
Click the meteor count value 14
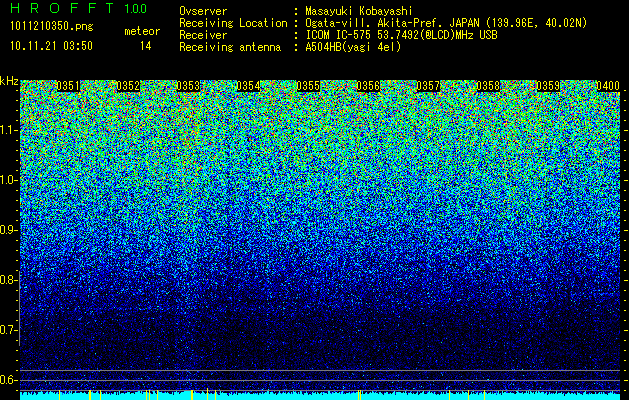point(145,46)
